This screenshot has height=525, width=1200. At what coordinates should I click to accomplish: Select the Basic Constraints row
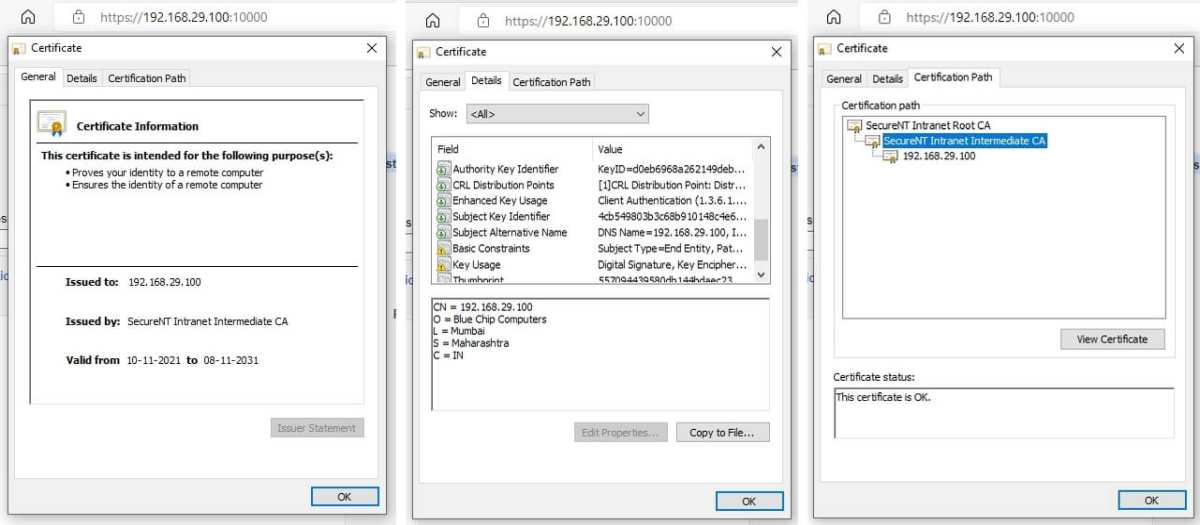point(593,249)
